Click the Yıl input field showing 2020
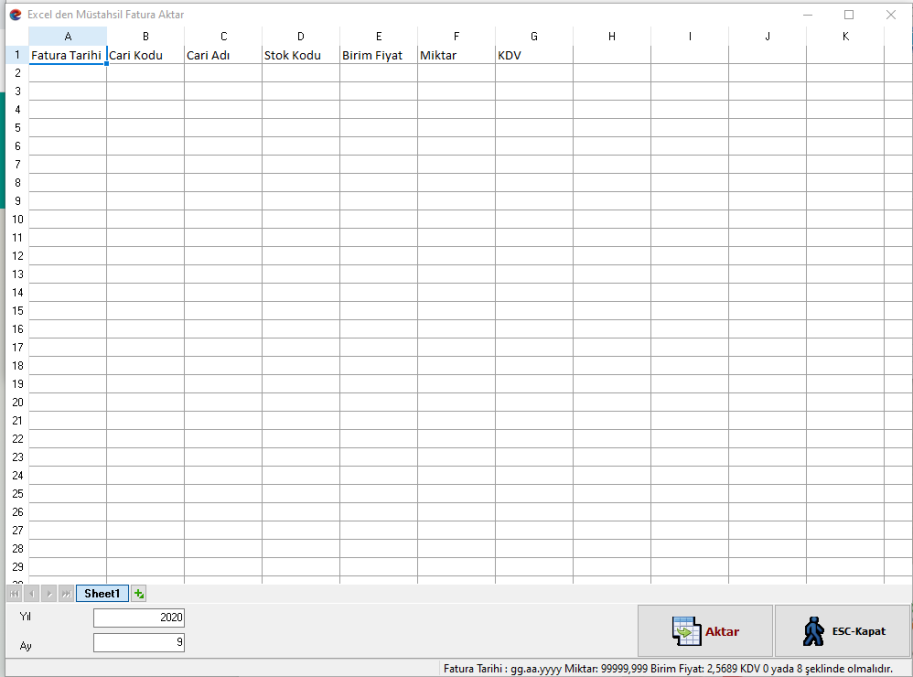This screenshot has width=913, height=677. pos(139,618)
